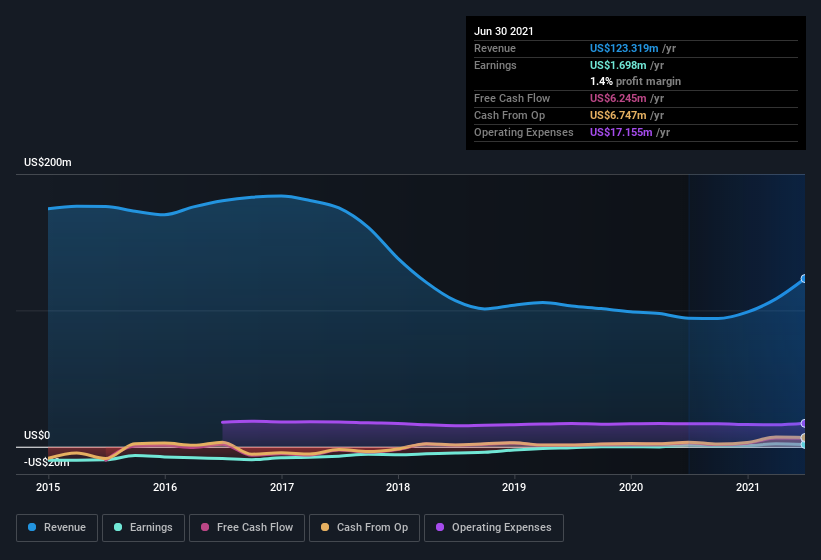The width and height of the screenshot is (821, 560).
Task: Click the 2018 x-axis label
Action: coord(398,487)
